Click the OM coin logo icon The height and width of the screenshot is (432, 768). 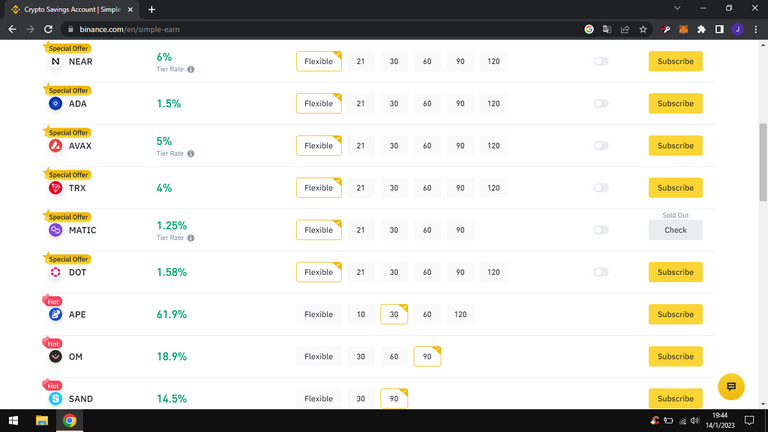pos(55,357)
